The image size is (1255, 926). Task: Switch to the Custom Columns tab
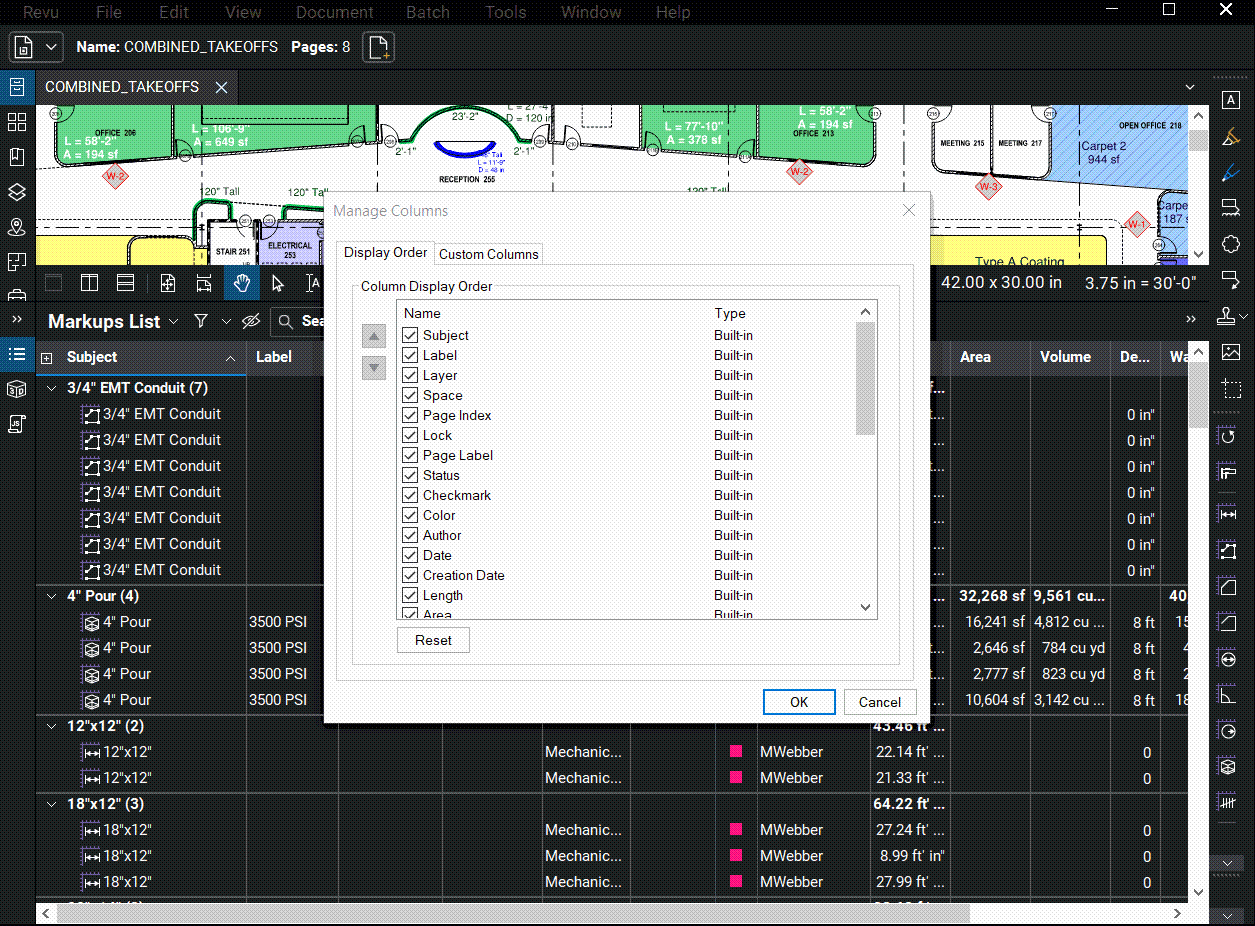(488, 253)
